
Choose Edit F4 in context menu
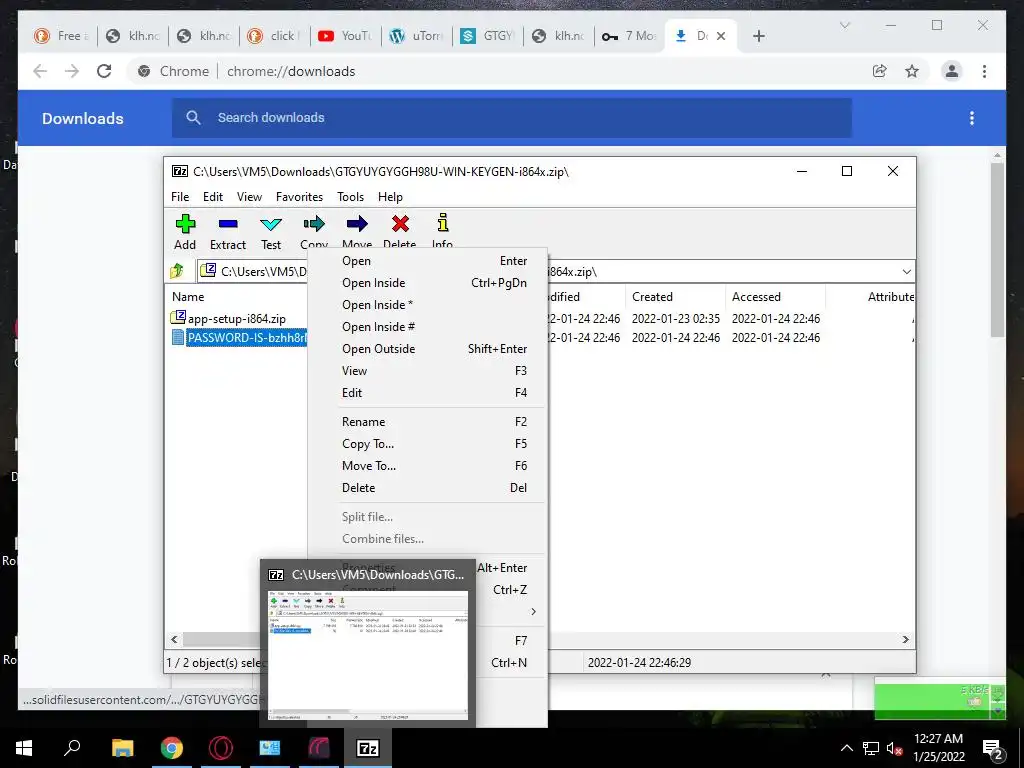click(x=427, y=392)
